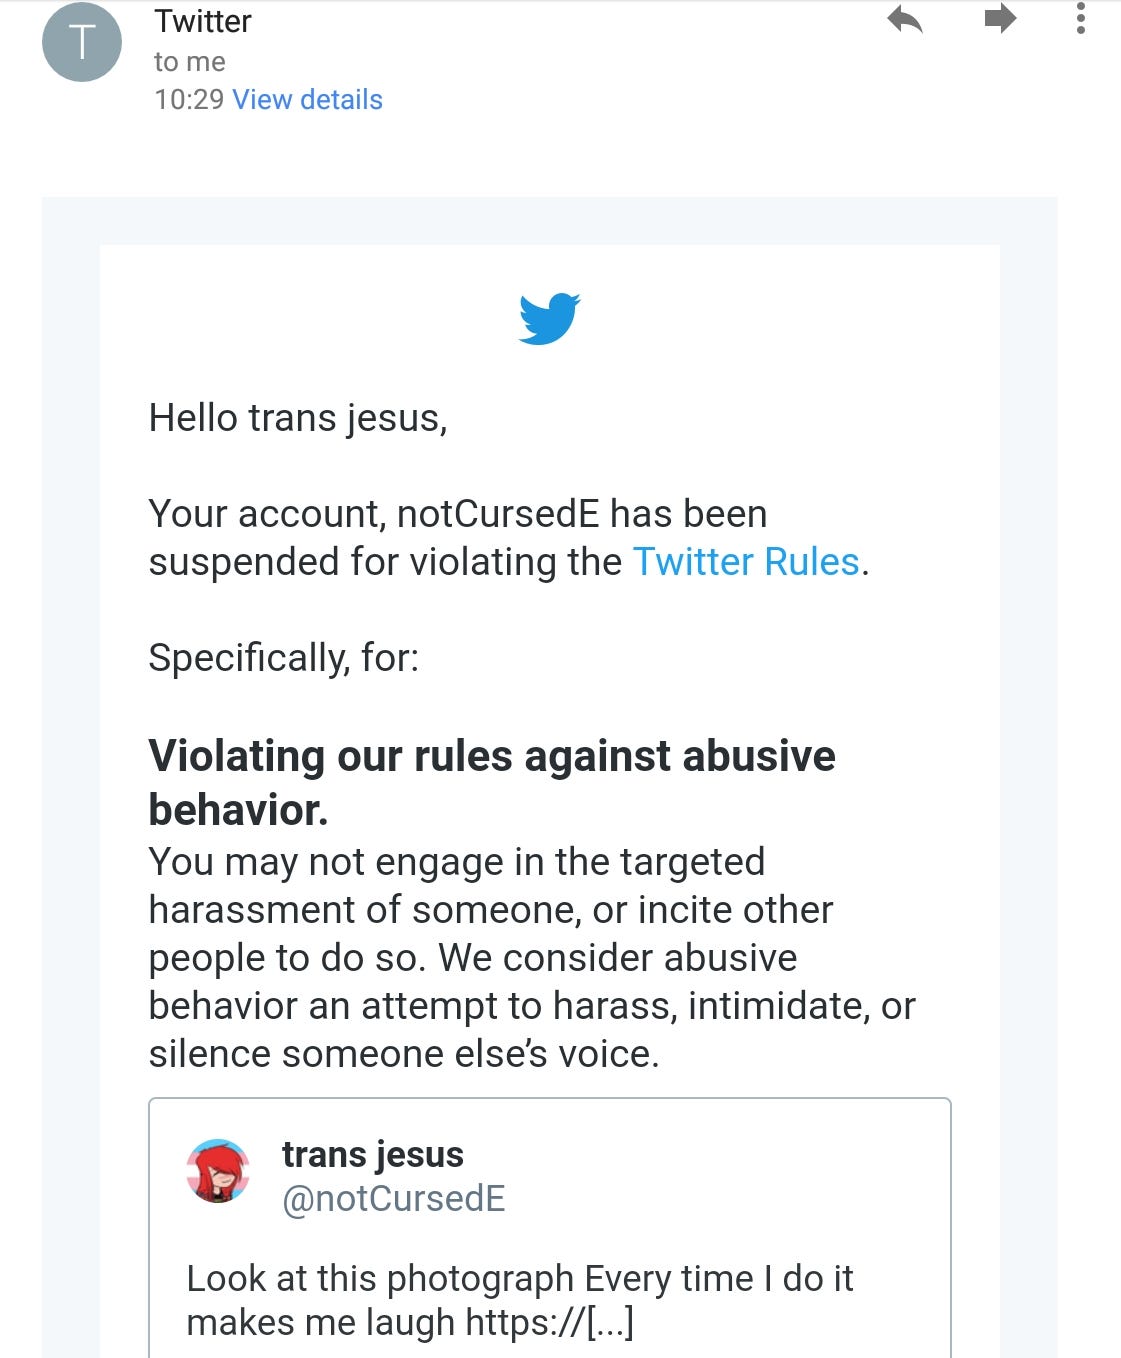
Task: Click the 'Violating our rules' bold heading
Action: 491,756
